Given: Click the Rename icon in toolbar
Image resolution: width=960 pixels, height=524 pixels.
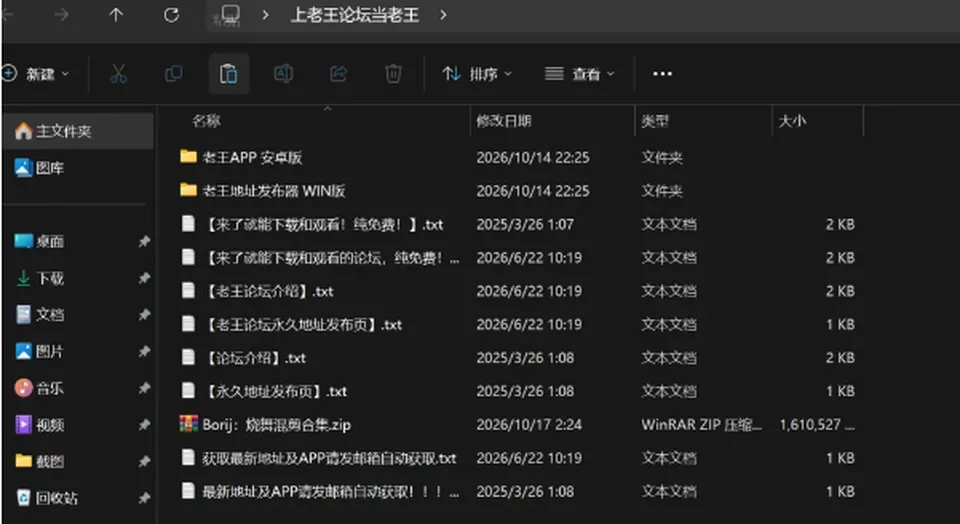Looking at the screenshot, I should tap(283, 74).
